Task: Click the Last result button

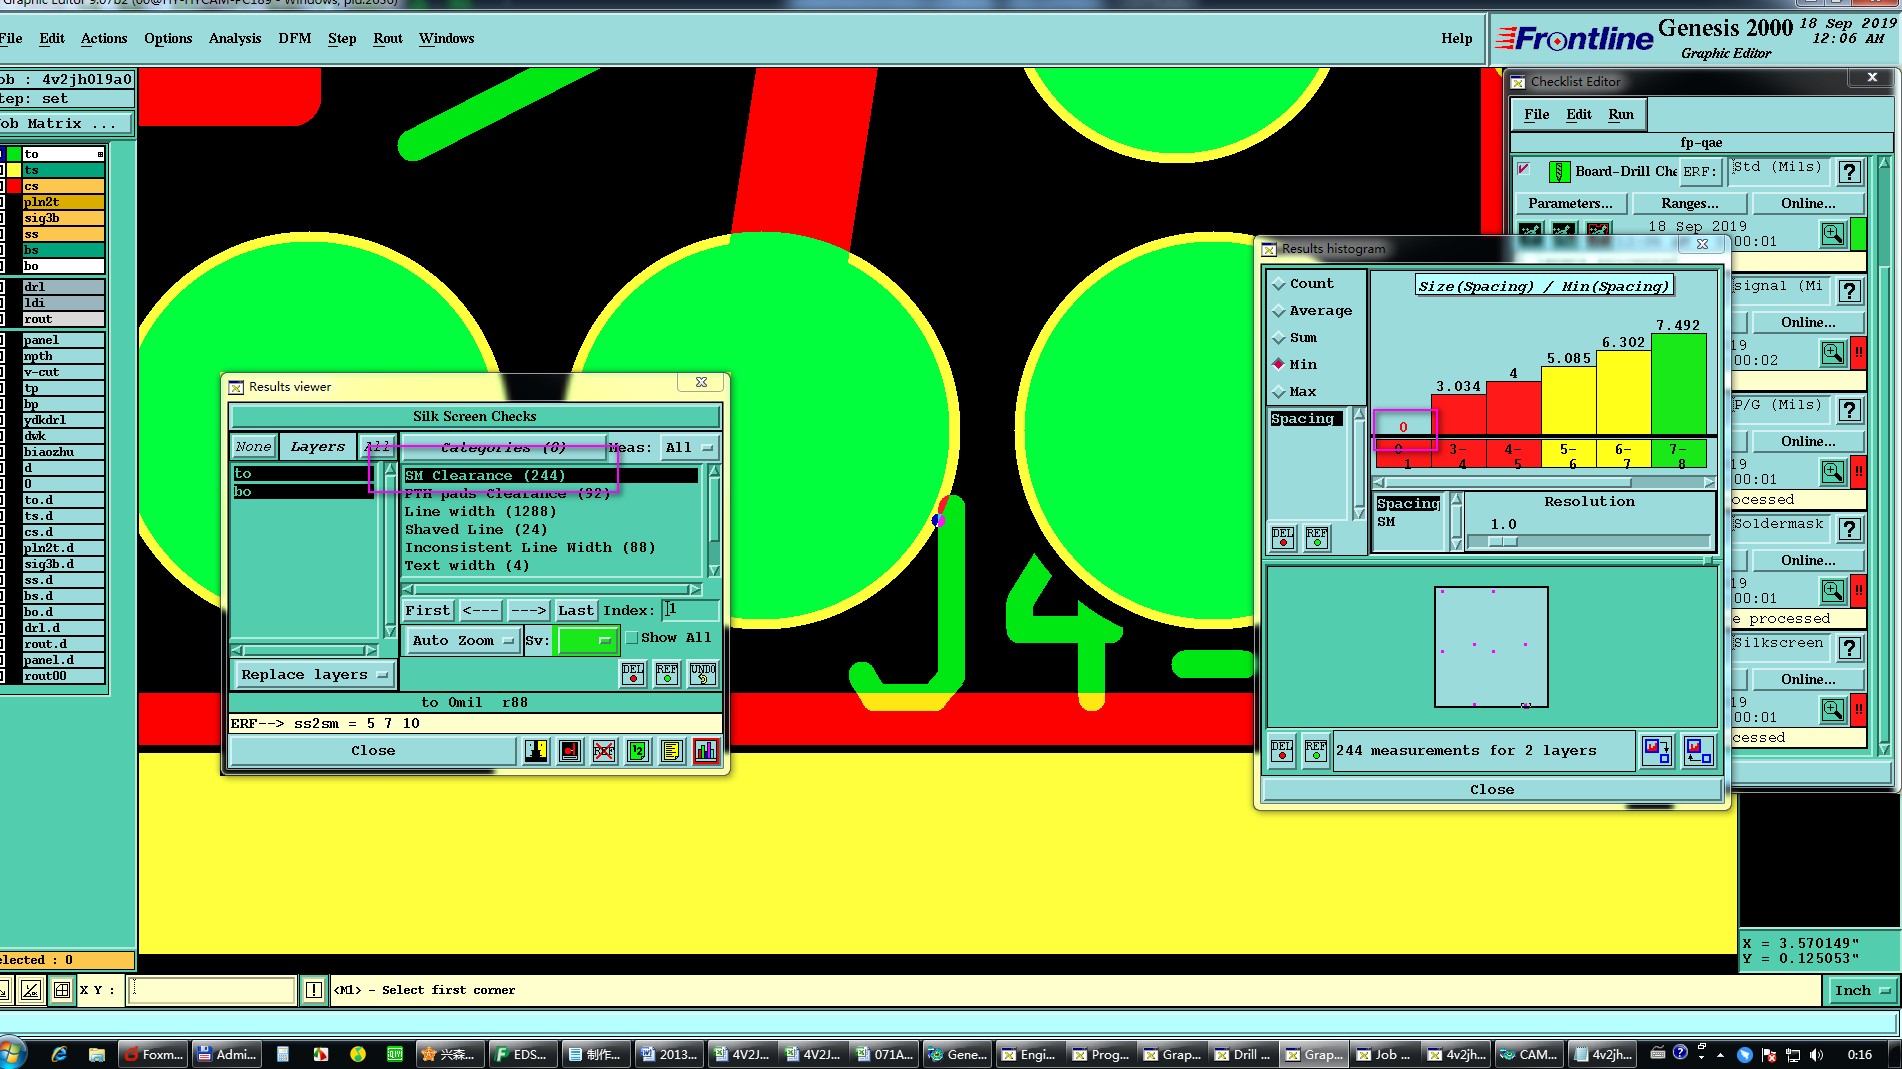Action: click(576, 610)
